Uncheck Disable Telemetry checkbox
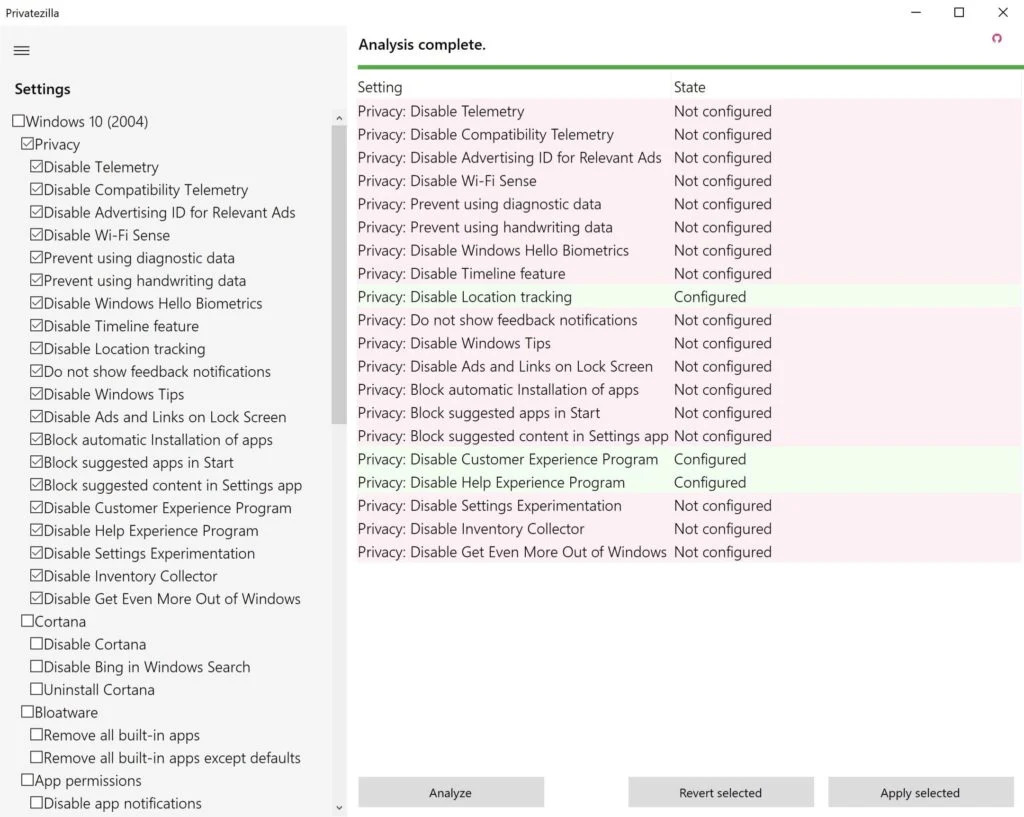Screen dimensions: 1024x817 (37, 167)
